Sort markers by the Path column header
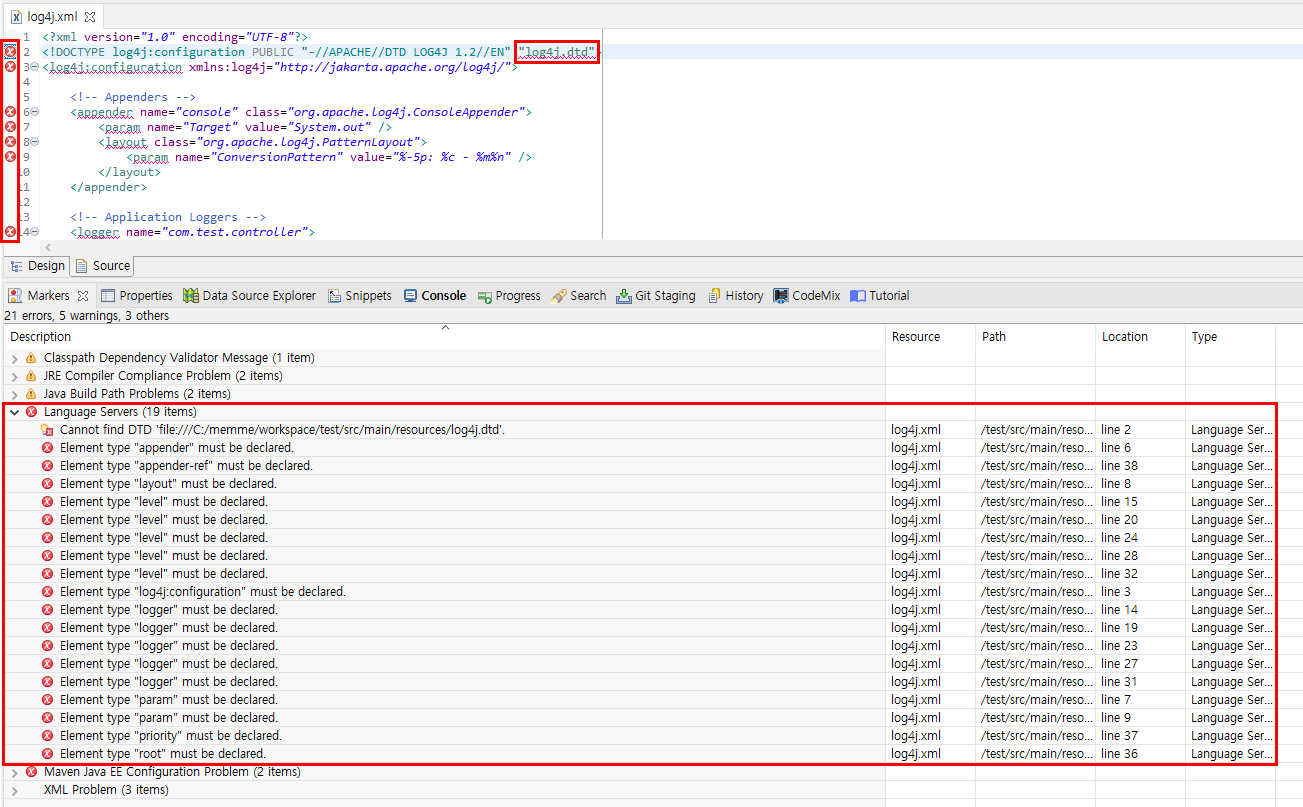 coord(1035,337)
